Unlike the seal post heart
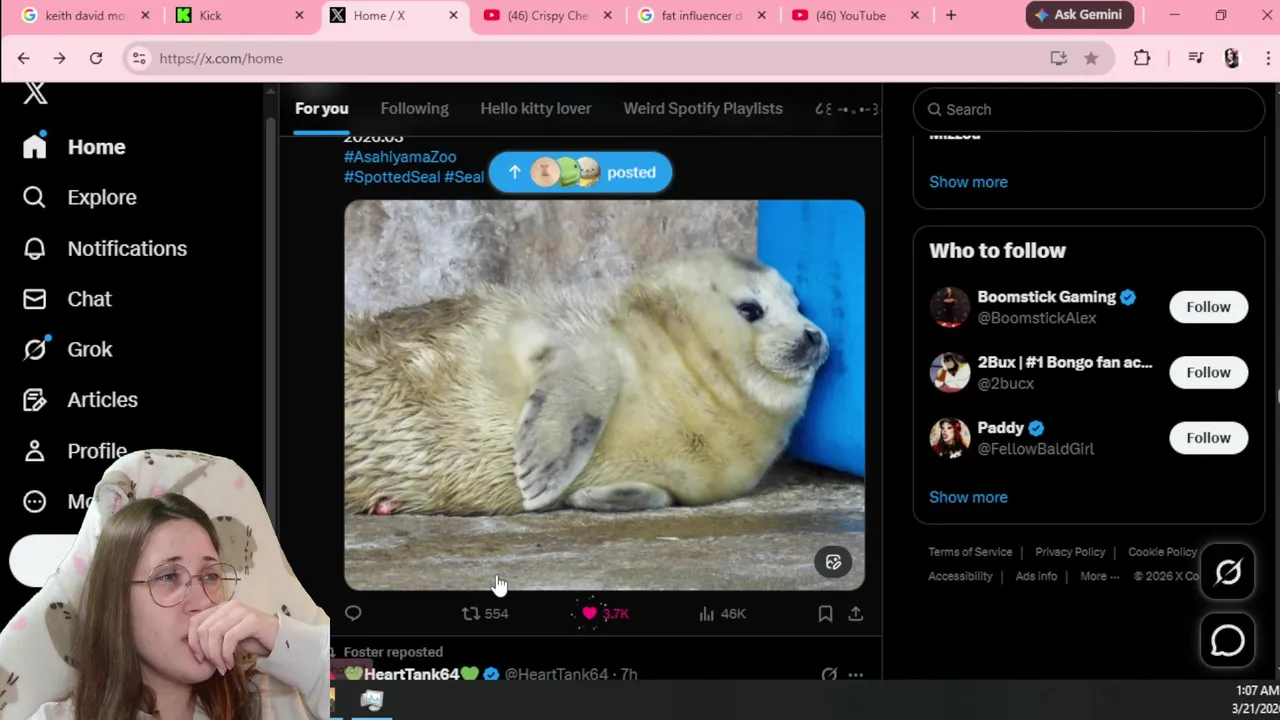 point(589,614)
